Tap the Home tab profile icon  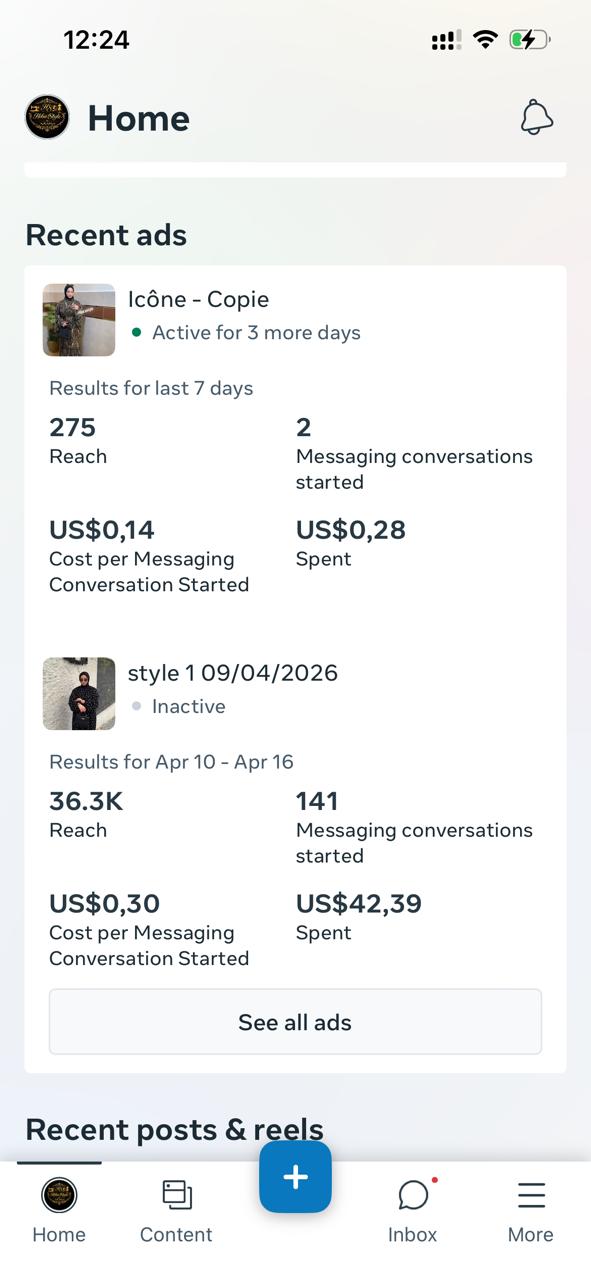click(59, 1195)
